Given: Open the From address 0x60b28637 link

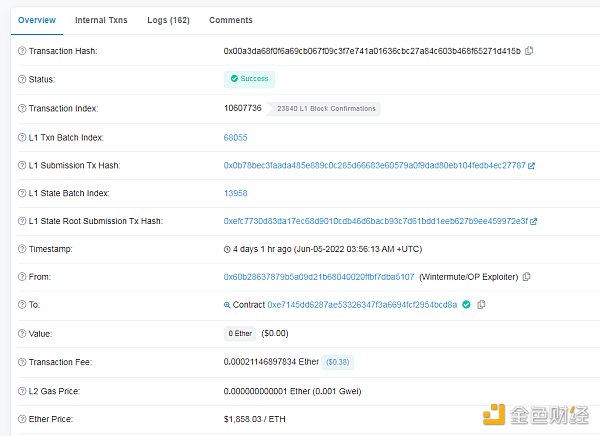Looking at the screenshot, I should click(319, 276).
